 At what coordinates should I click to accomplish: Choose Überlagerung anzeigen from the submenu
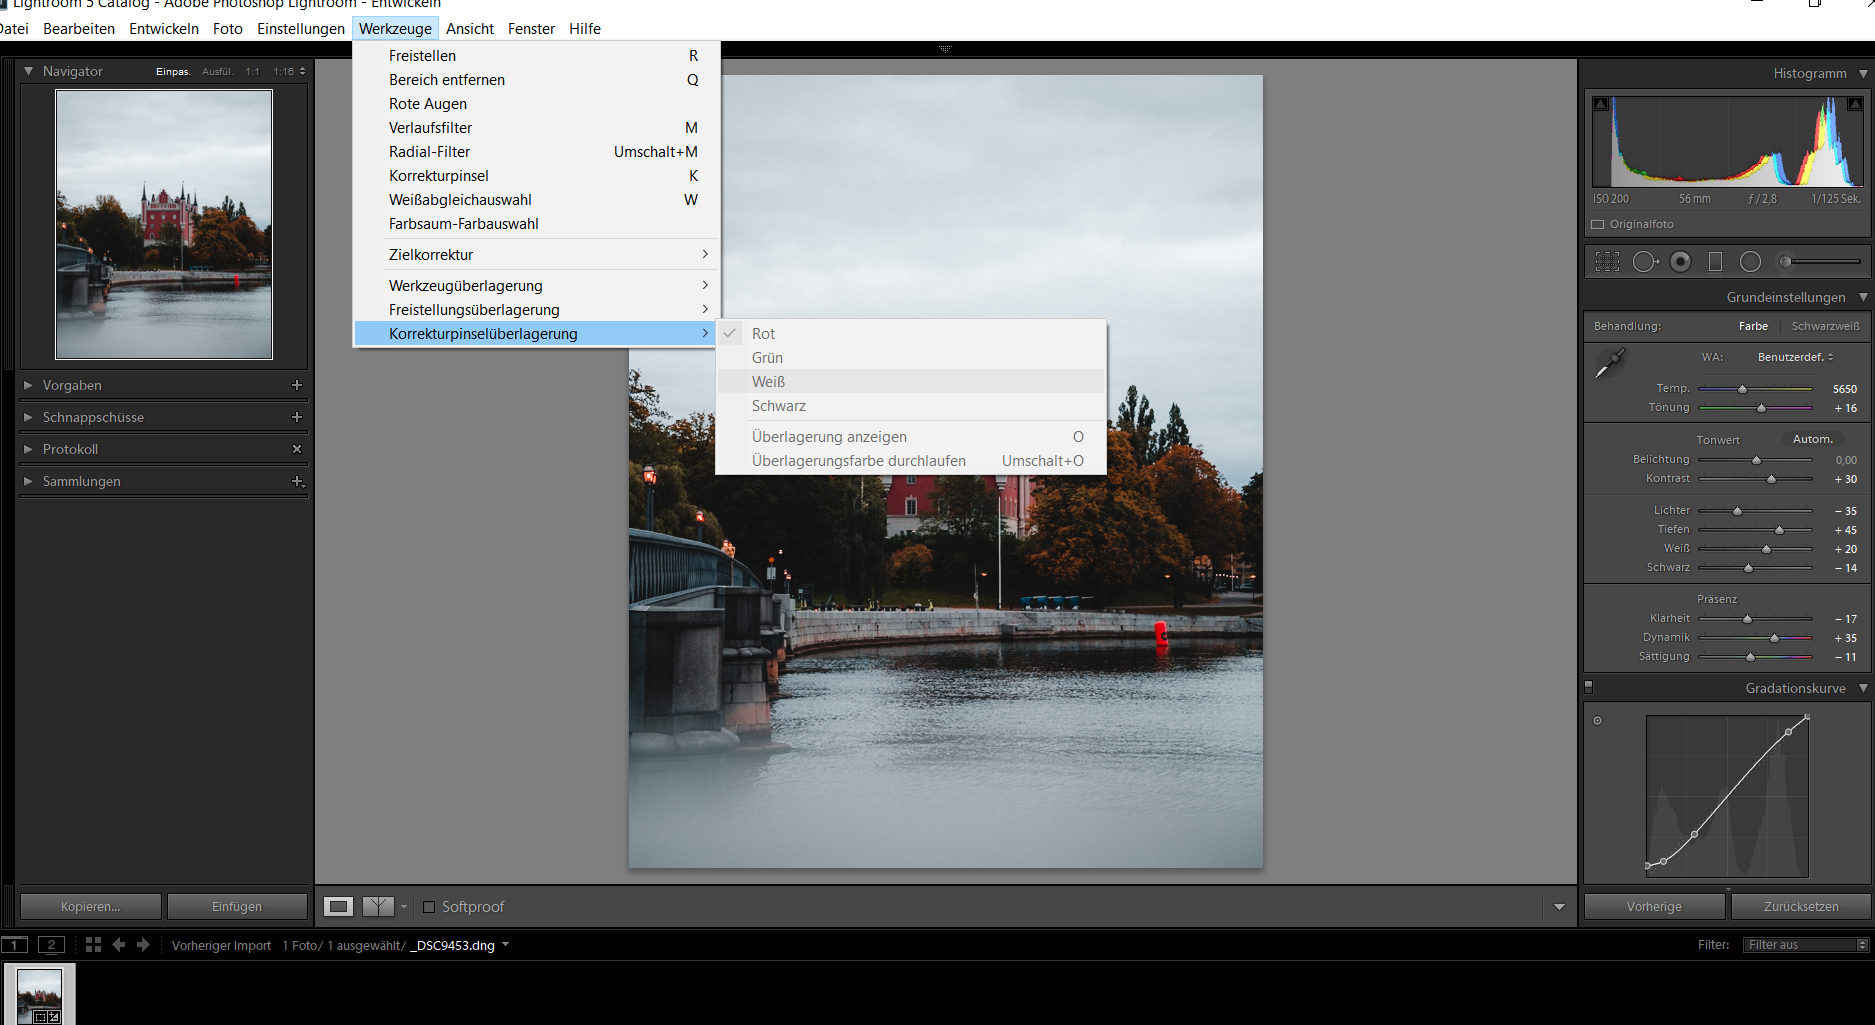point(829,437)
